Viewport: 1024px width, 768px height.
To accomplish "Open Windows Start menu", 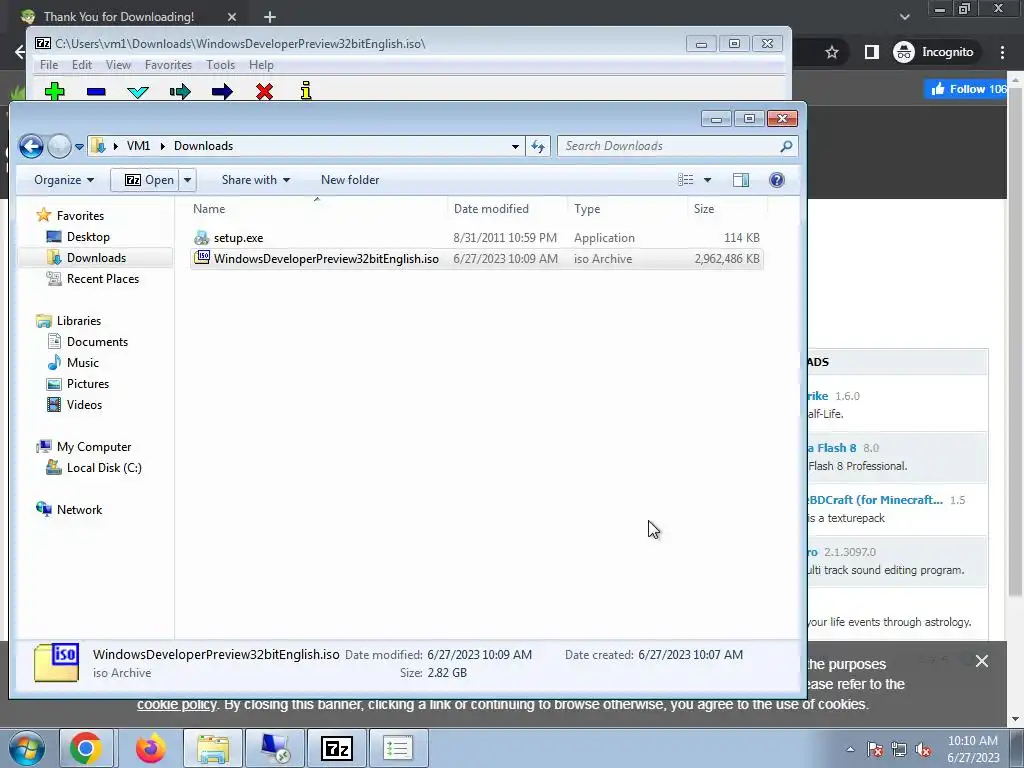I will 25,748.
